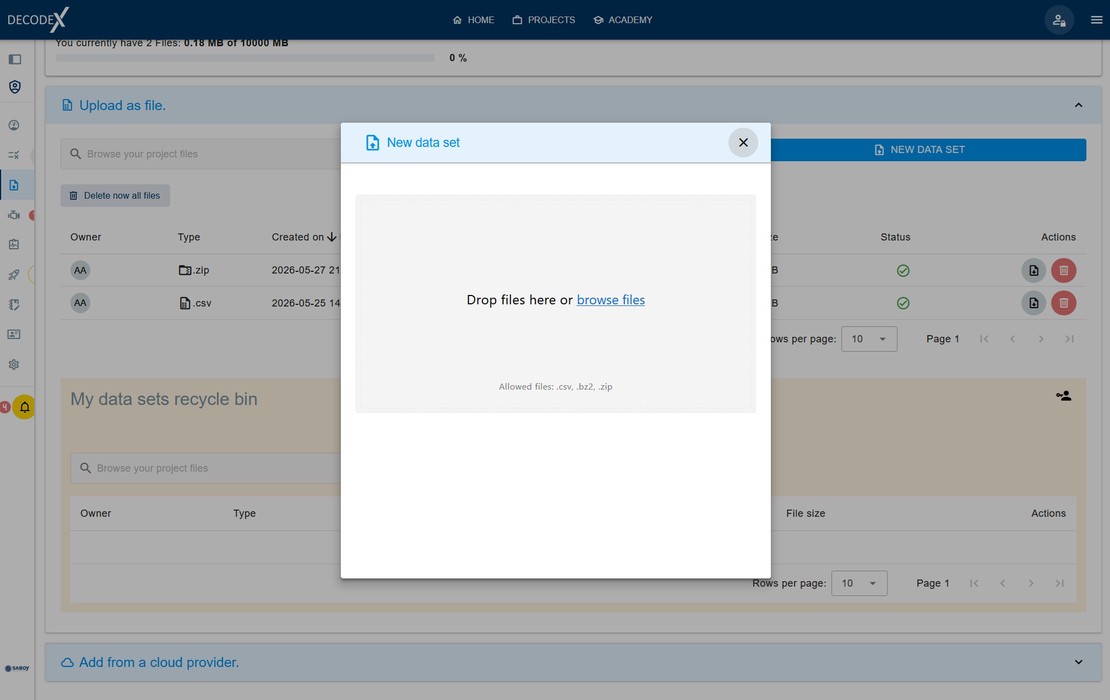Click the Delete now all files button
The image size is (1110, 700).
pos(115,195)
